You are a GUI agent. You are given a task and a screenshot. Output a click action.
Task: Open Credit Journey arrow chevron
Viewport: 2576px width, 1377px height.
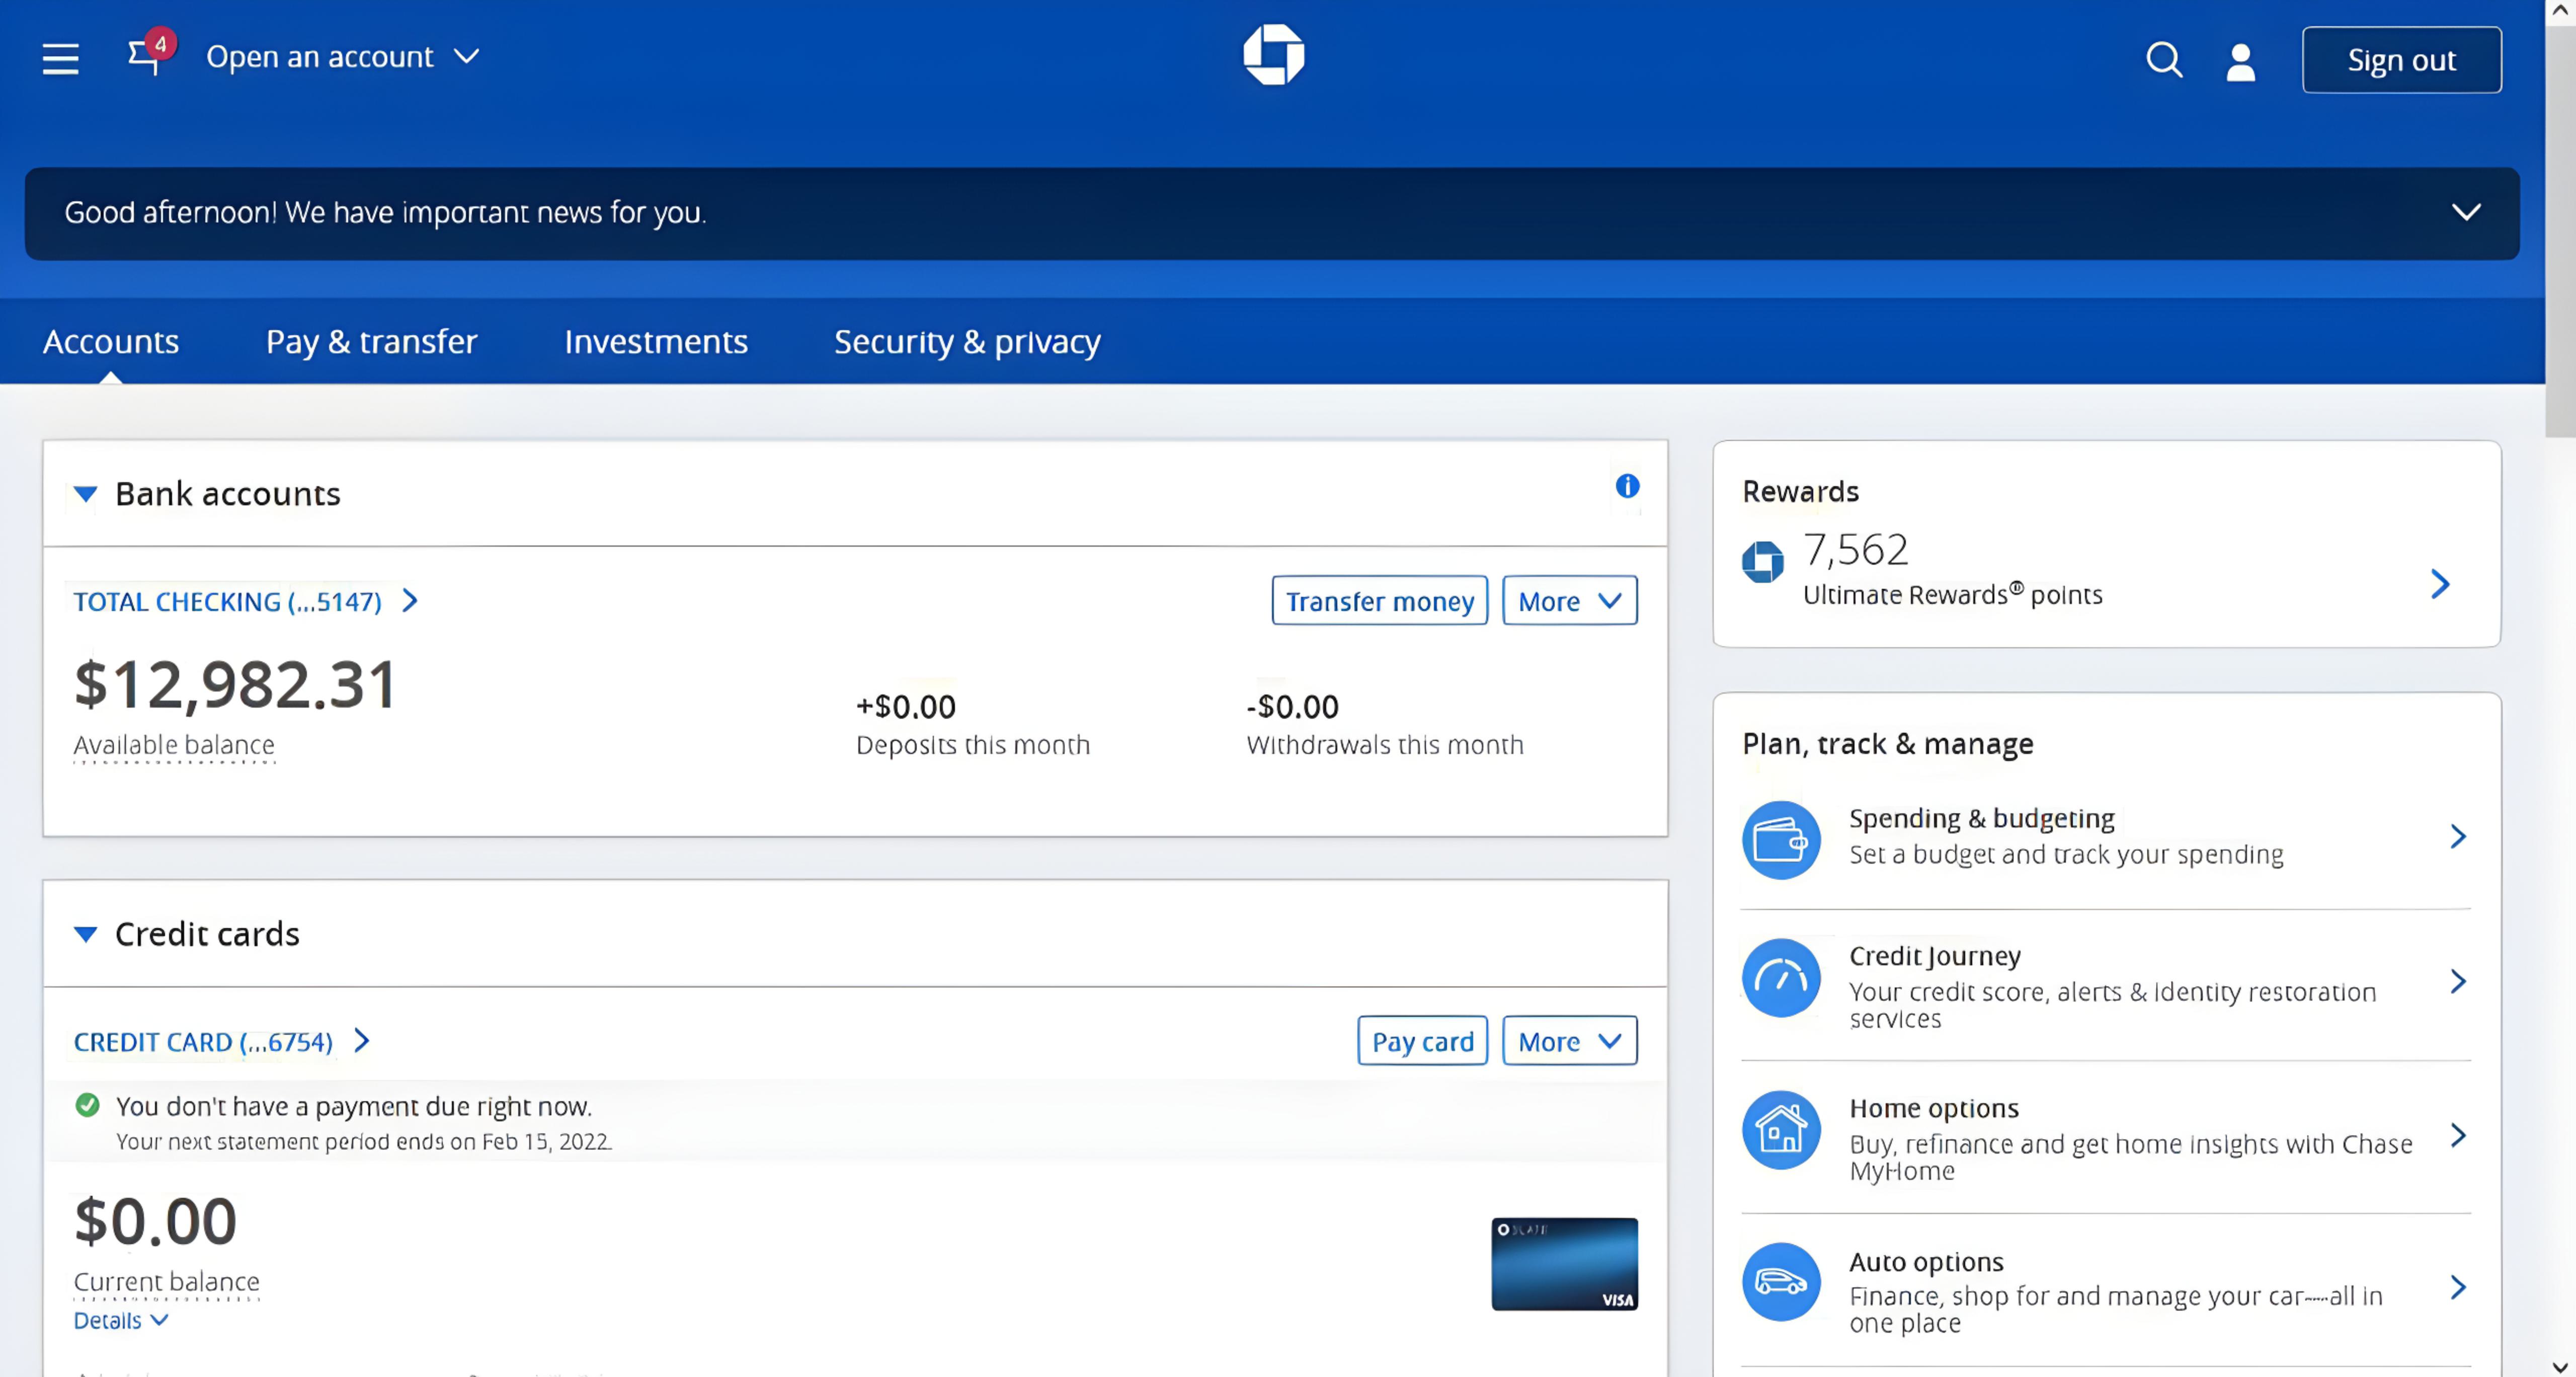(x=2458, y=981)
